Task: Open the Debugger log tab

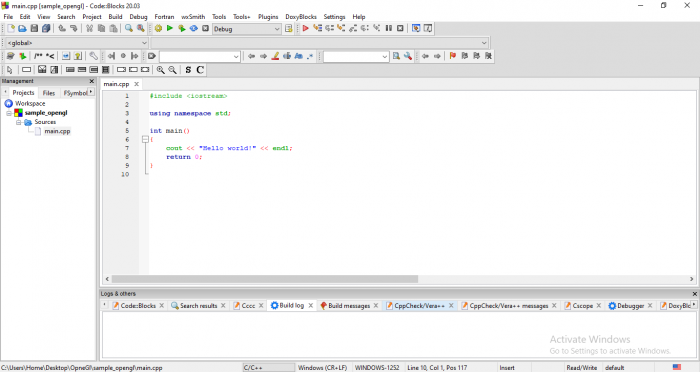Action: tap(630, 305)
